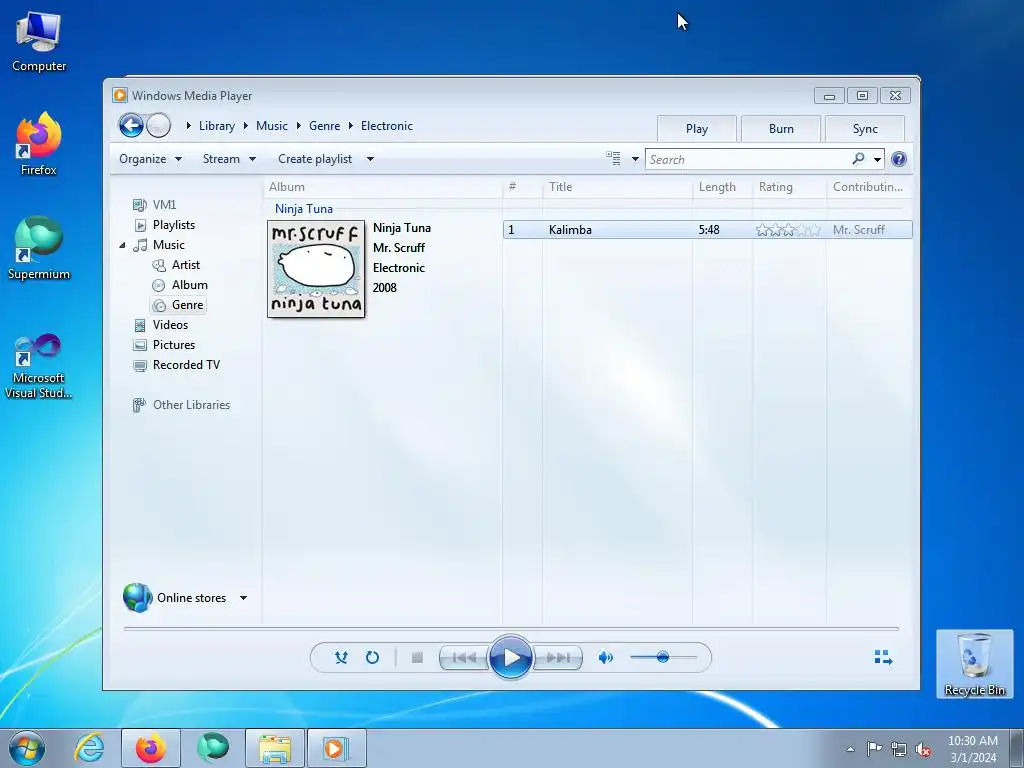Click Genre in the breadcrumb

[325, 126]
